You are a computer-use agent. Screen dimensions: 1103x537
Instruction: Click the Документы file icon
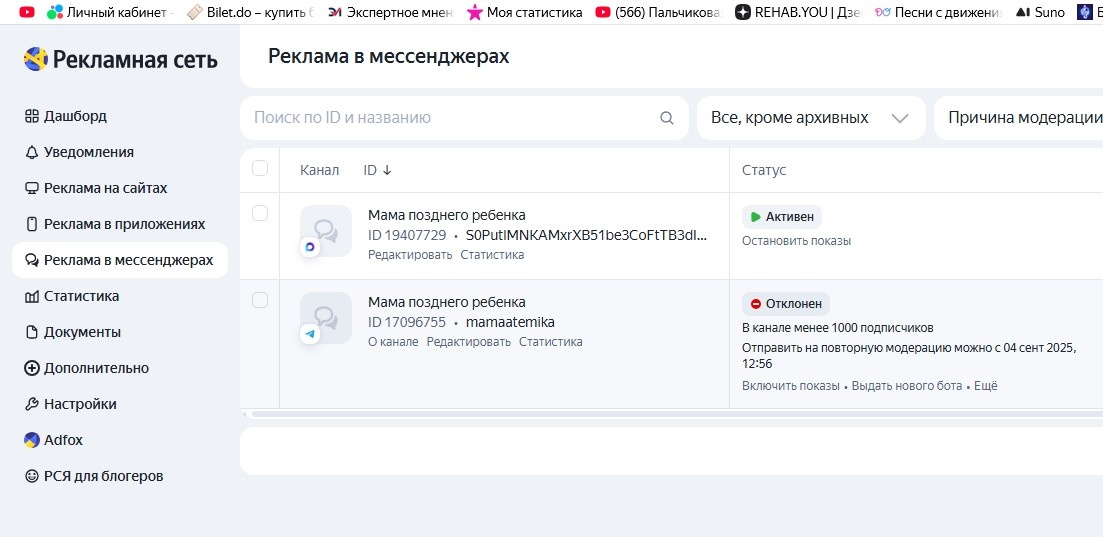[32, 332]
